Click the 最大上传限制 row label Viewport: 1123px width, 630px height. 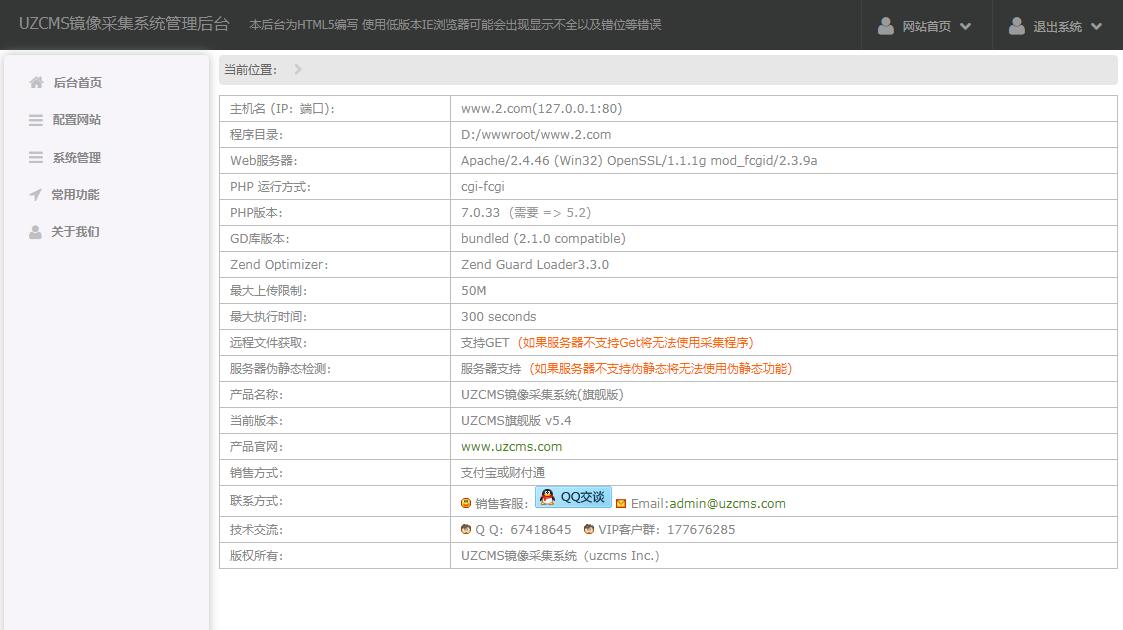269,291
